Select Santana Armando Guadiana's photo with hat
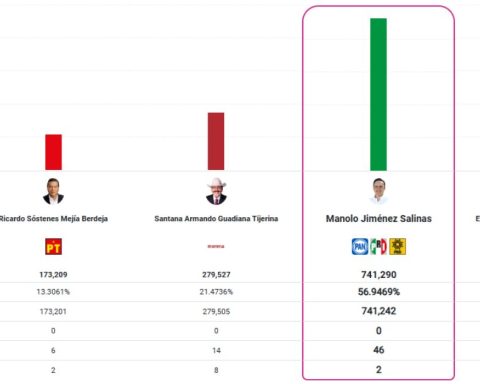The height and width of the screenshot is (384, 480). click(216, 191)
